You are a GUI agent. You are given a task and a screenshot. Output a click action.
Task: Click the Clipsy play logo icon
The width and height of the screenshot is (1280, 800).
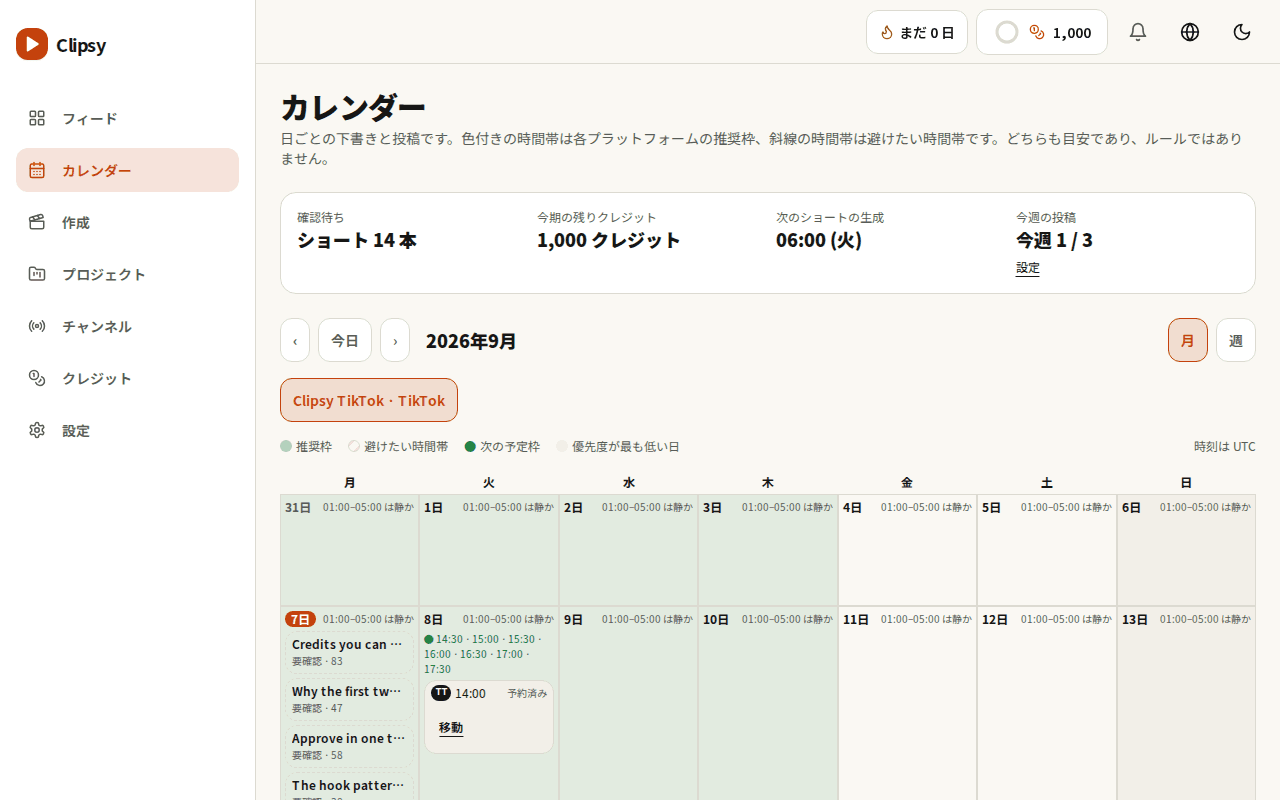32,44
